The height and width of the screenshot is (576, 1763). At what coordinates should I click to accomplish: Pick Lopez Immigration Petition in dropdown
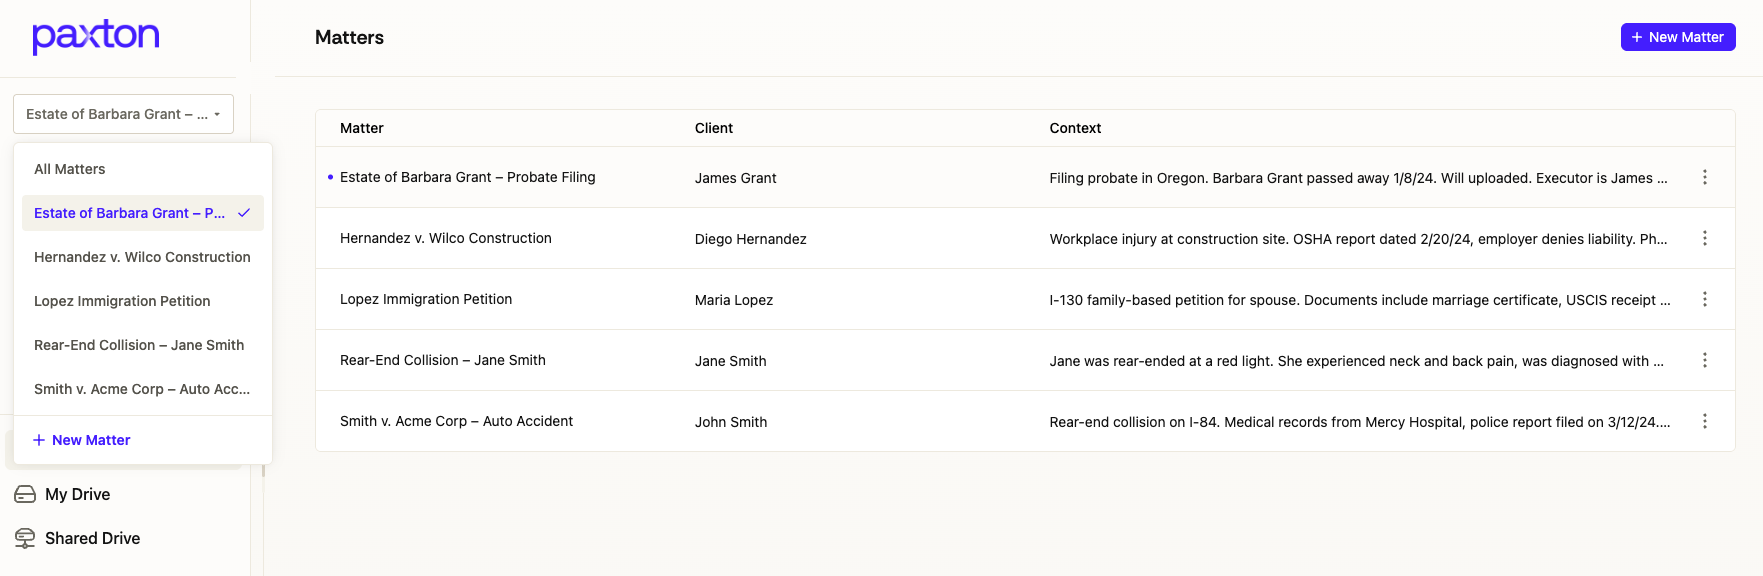[x=122, y=301]
